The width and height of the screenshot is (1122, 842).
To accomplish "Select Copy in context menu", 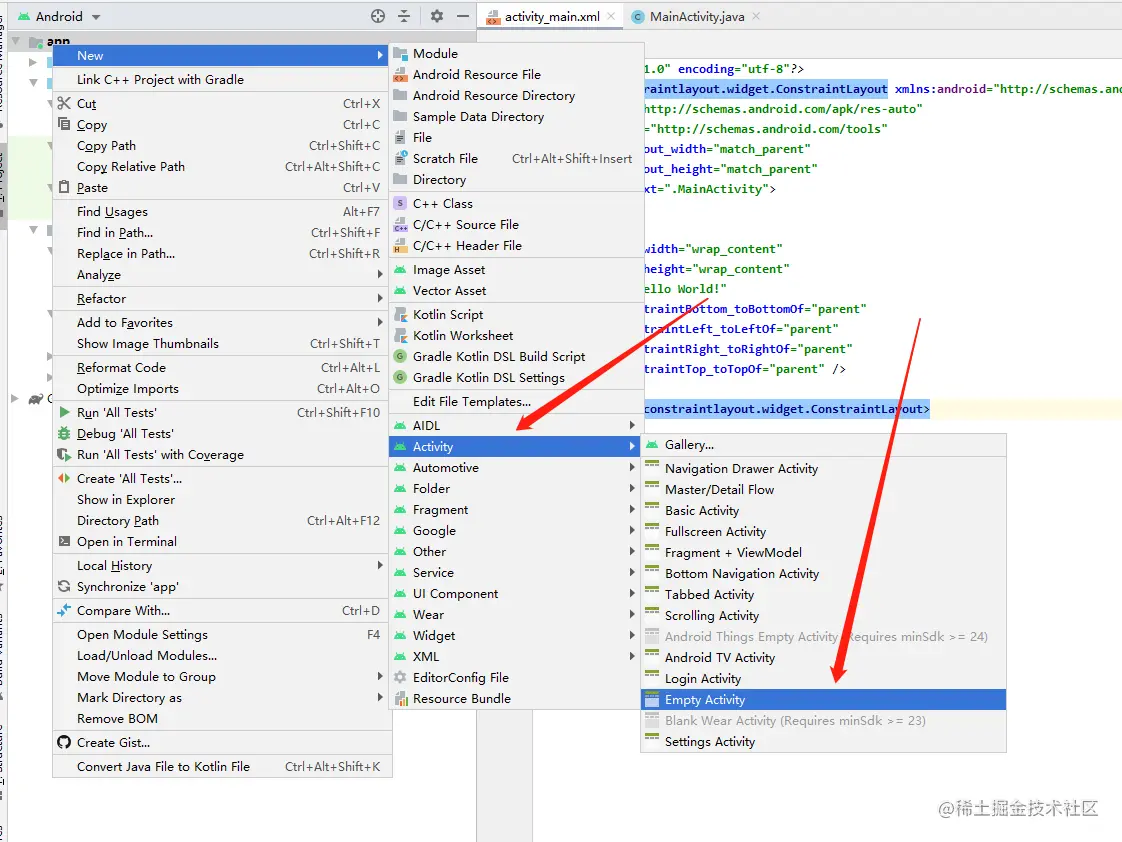I will pos(222,124).
